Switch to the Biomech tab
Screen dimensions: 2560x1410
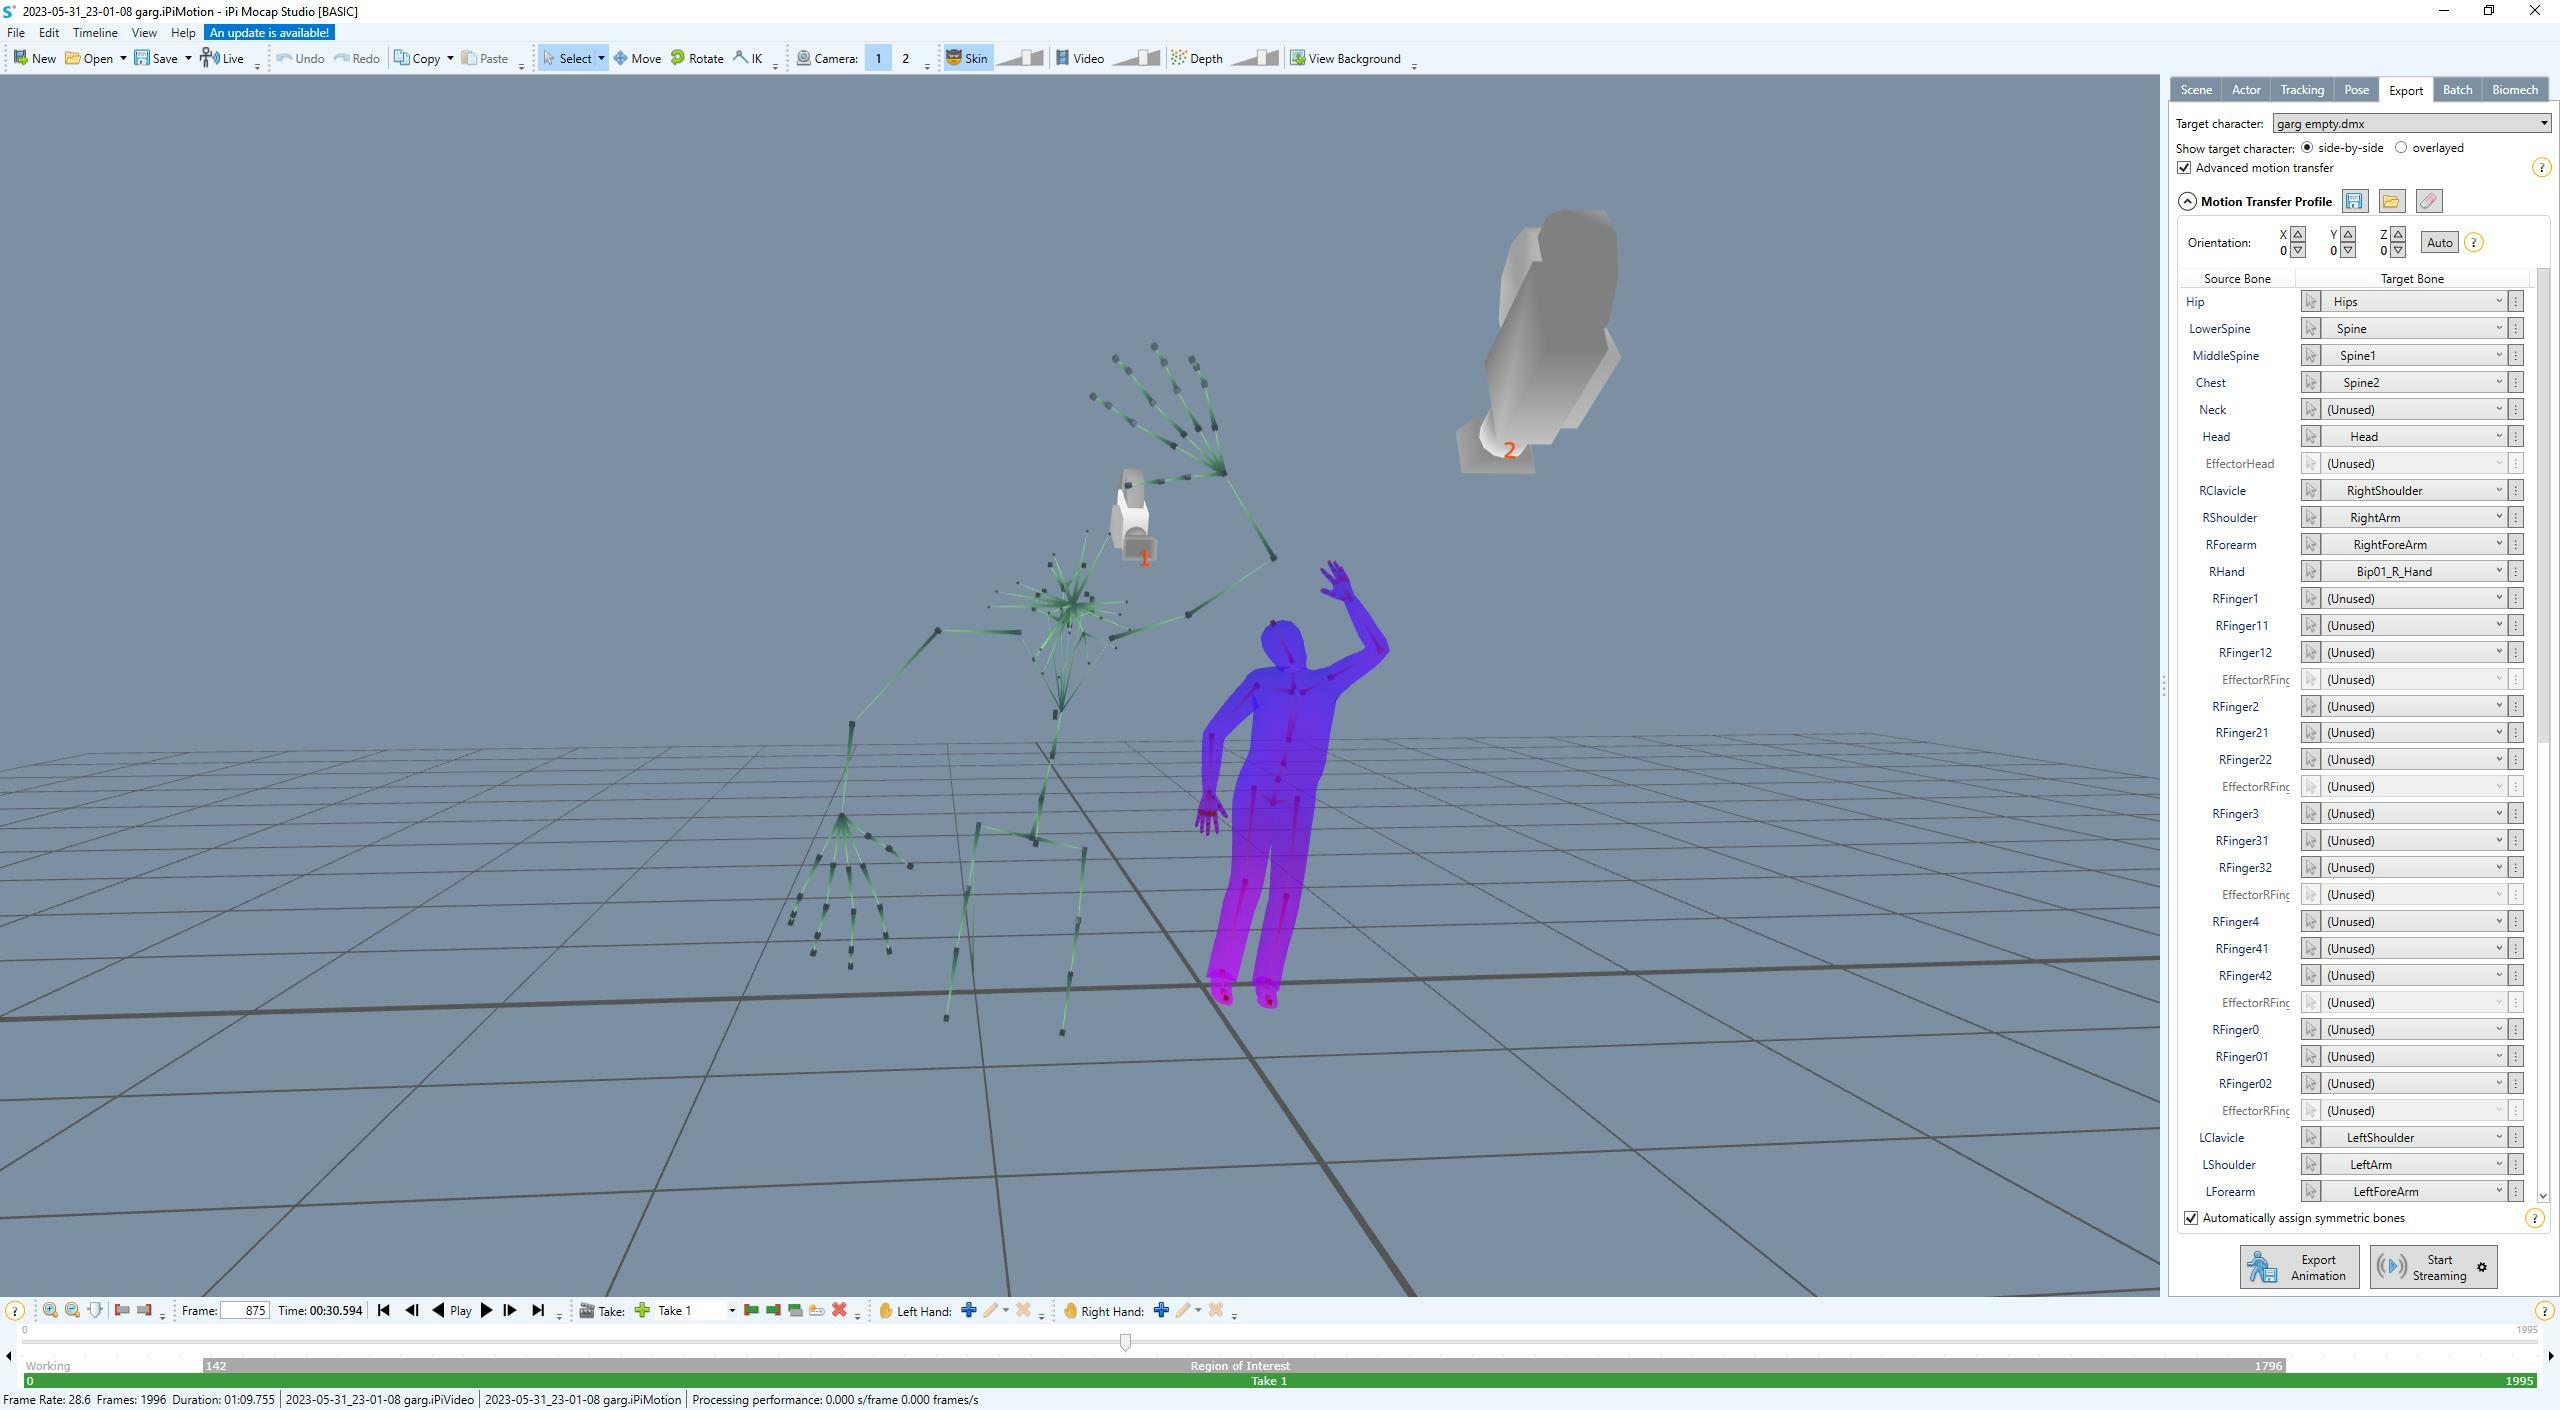tap(2514, 89)
